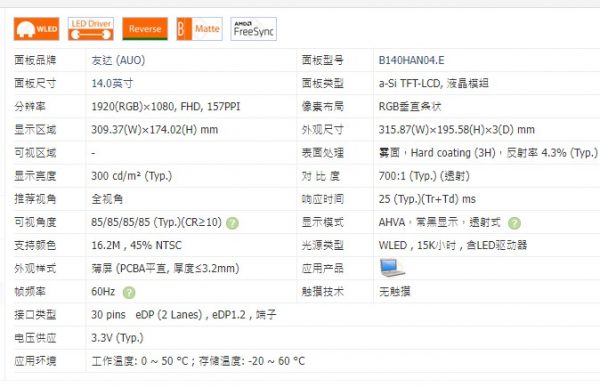Select the 16.2M, 45% NTSC color value

click(136, 245)
